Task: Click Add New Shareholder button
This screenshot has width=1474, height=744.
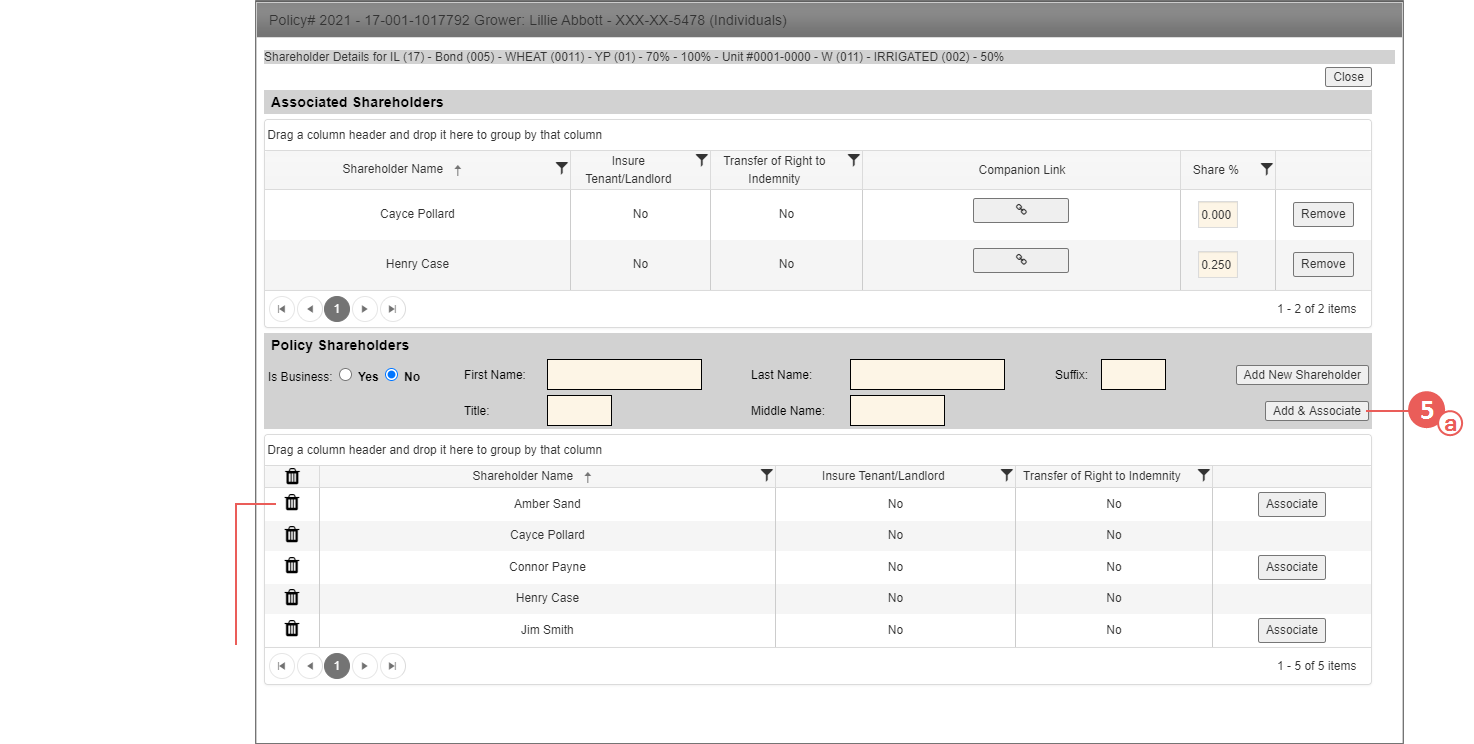Action: pyautogui.click(x=1302, y=375)
